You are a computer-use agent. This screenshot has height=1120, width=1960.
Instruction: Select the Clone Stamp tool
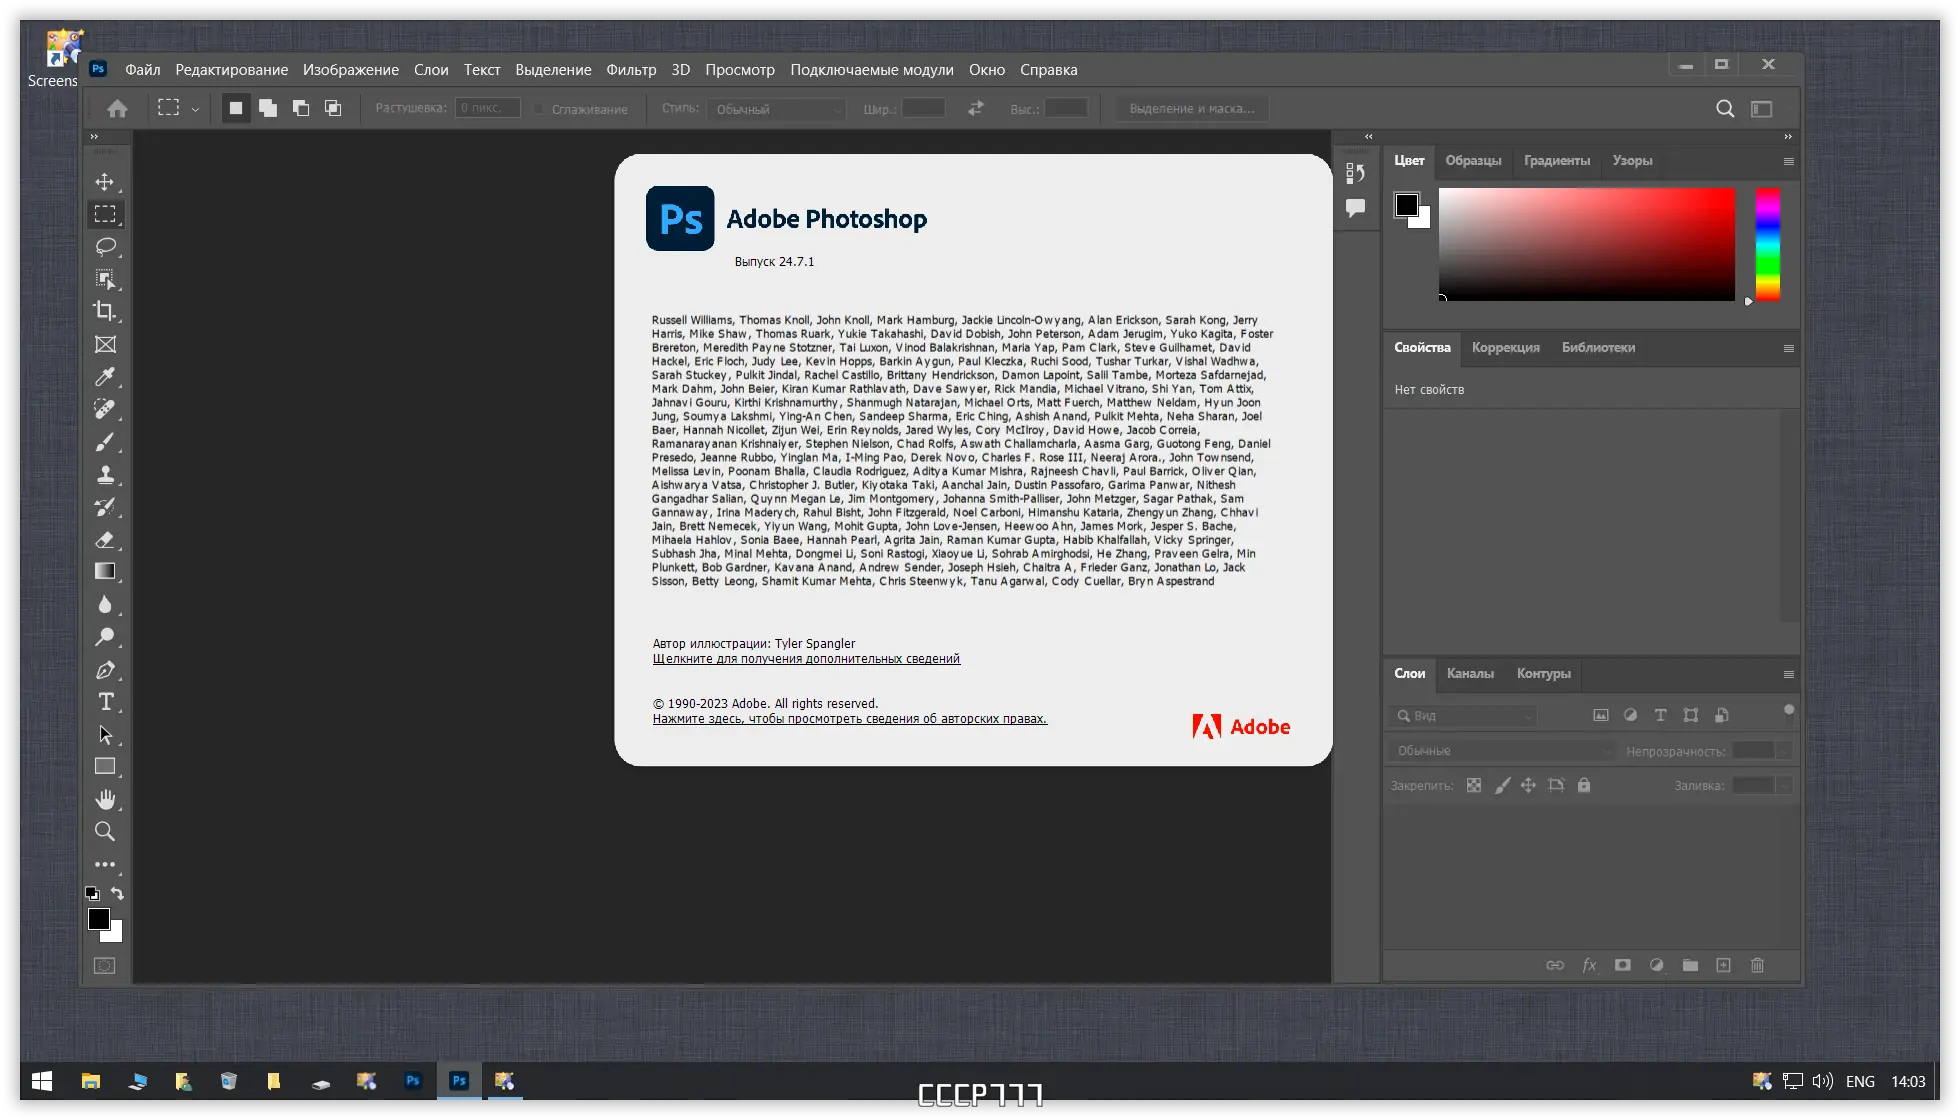point(105,475)
